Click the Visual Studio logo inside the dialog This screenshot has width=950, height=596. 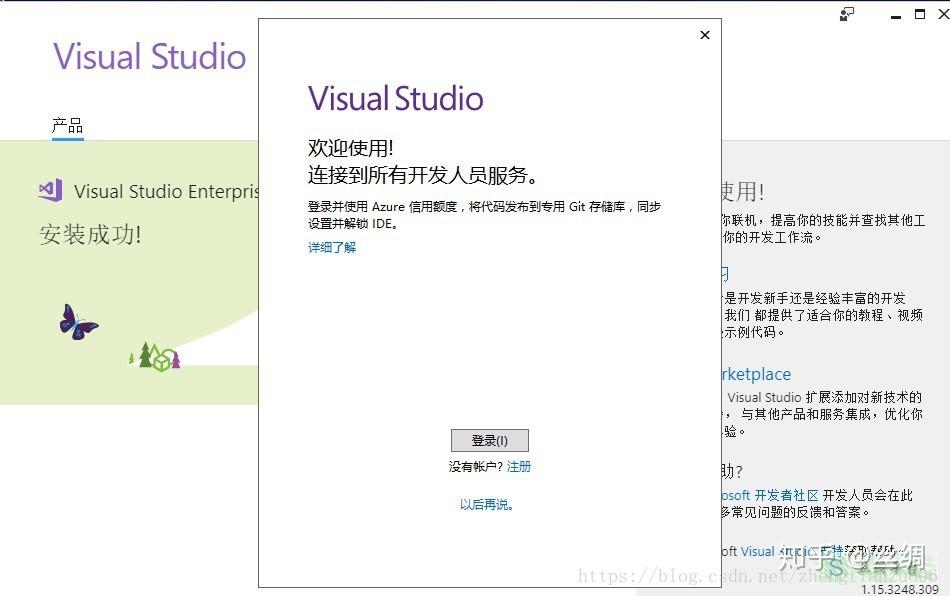click(x=395, y=98)
